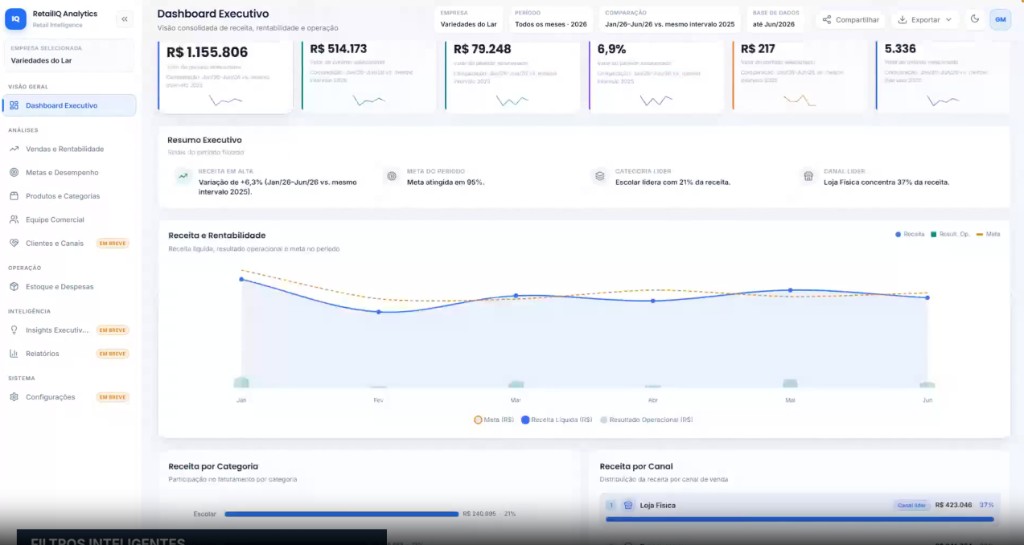Open the GM user avatar menu
Image resolution: width=1024 pixels, height=545 pixels.
[1000, 20]
